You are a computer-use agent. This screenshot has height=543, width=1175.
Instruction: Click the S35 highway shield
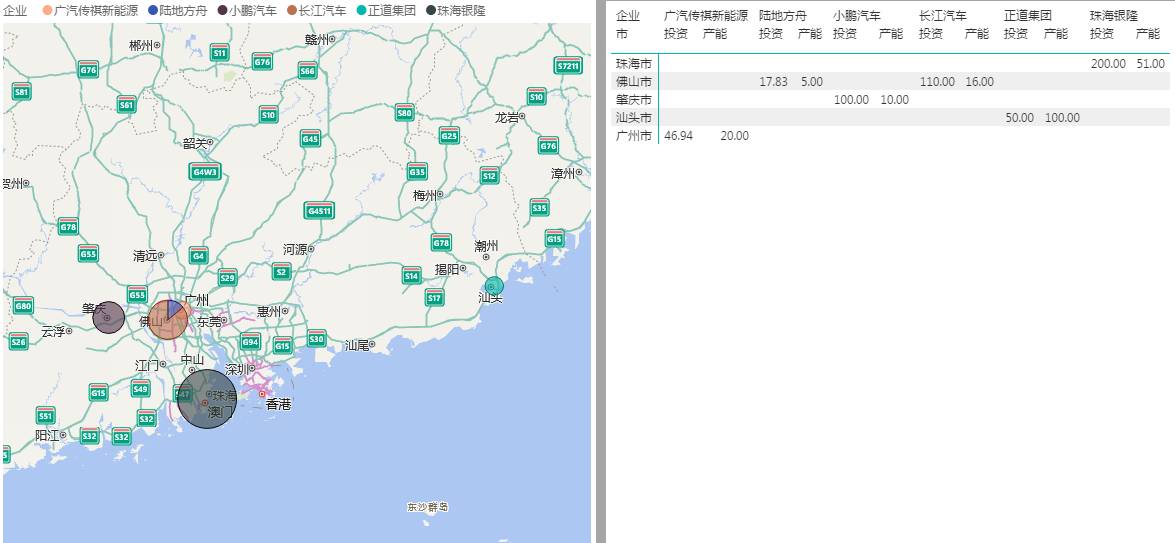pos(540,207)
